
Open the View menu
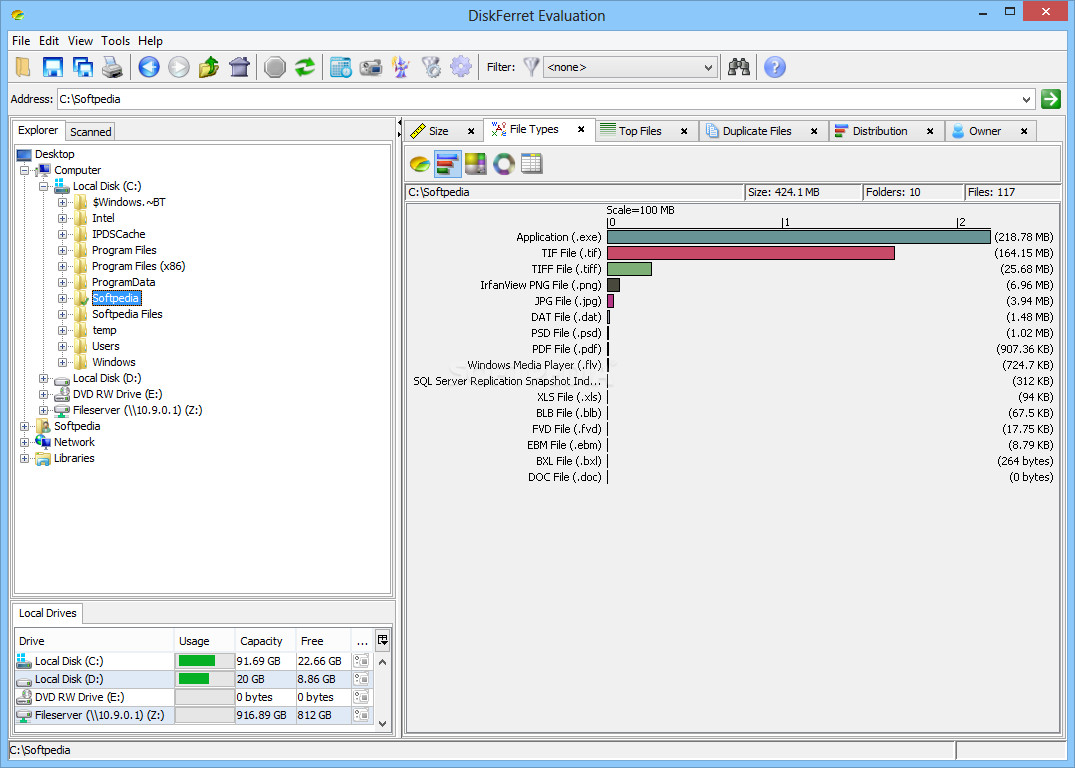pyautogui.click(x=80, y=41)
